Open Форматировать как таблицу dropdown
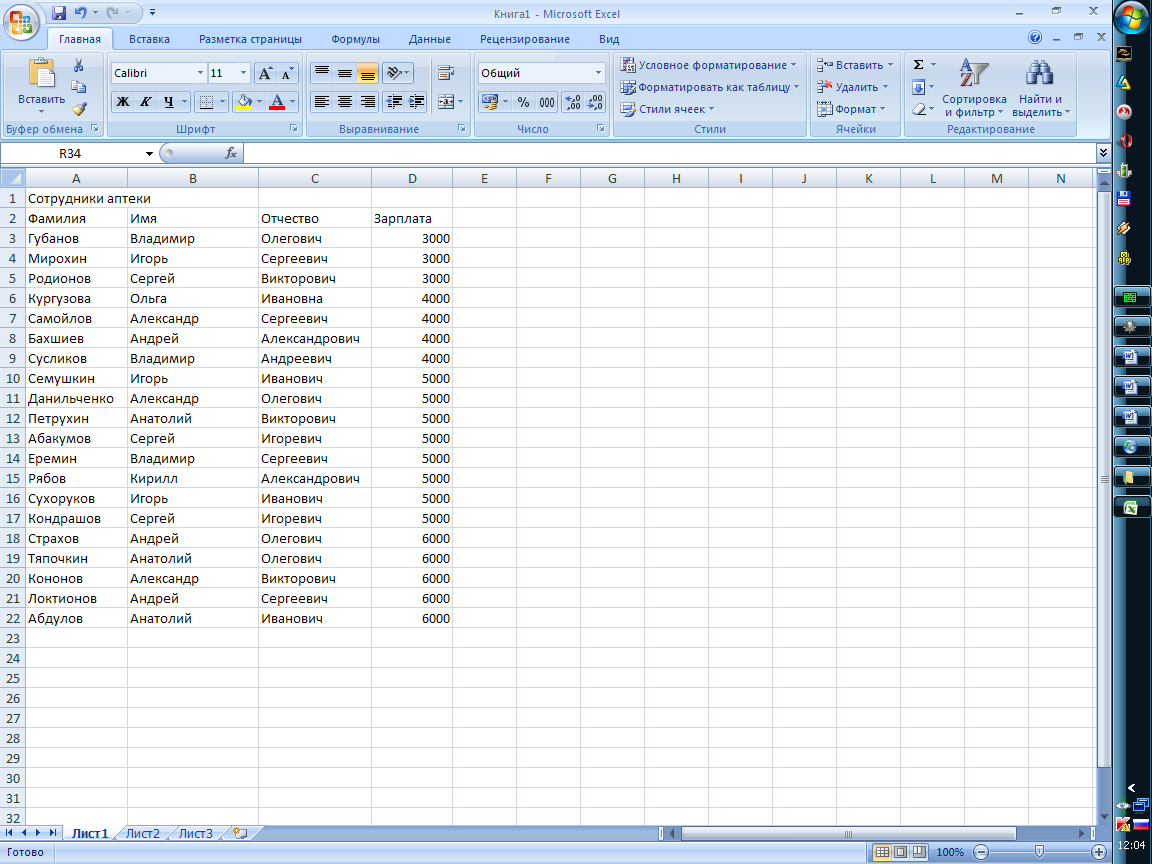 tap(710, 87)
